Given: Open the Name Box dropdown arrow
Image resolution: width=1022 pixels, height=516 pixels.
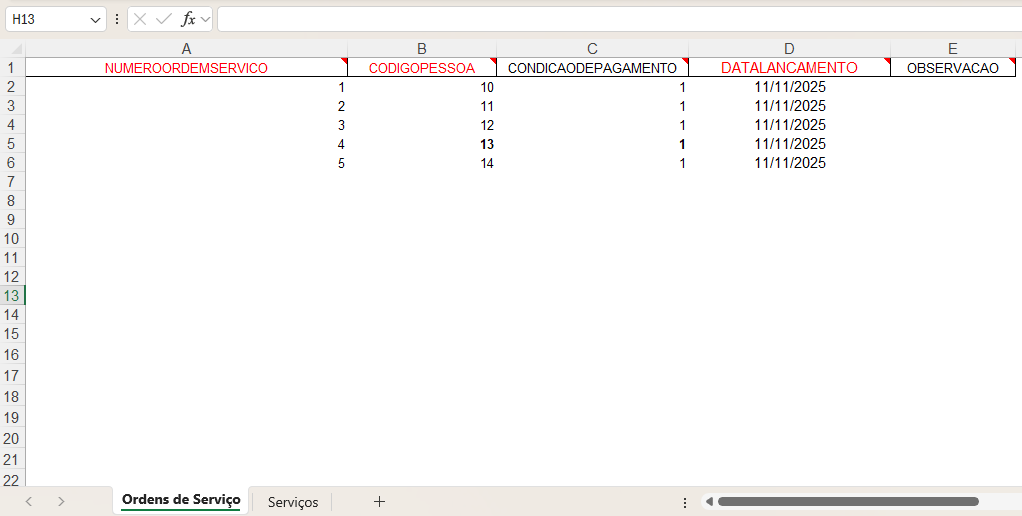Looking at the screenshot, I should pyautogui.click(x=96, y=19).
